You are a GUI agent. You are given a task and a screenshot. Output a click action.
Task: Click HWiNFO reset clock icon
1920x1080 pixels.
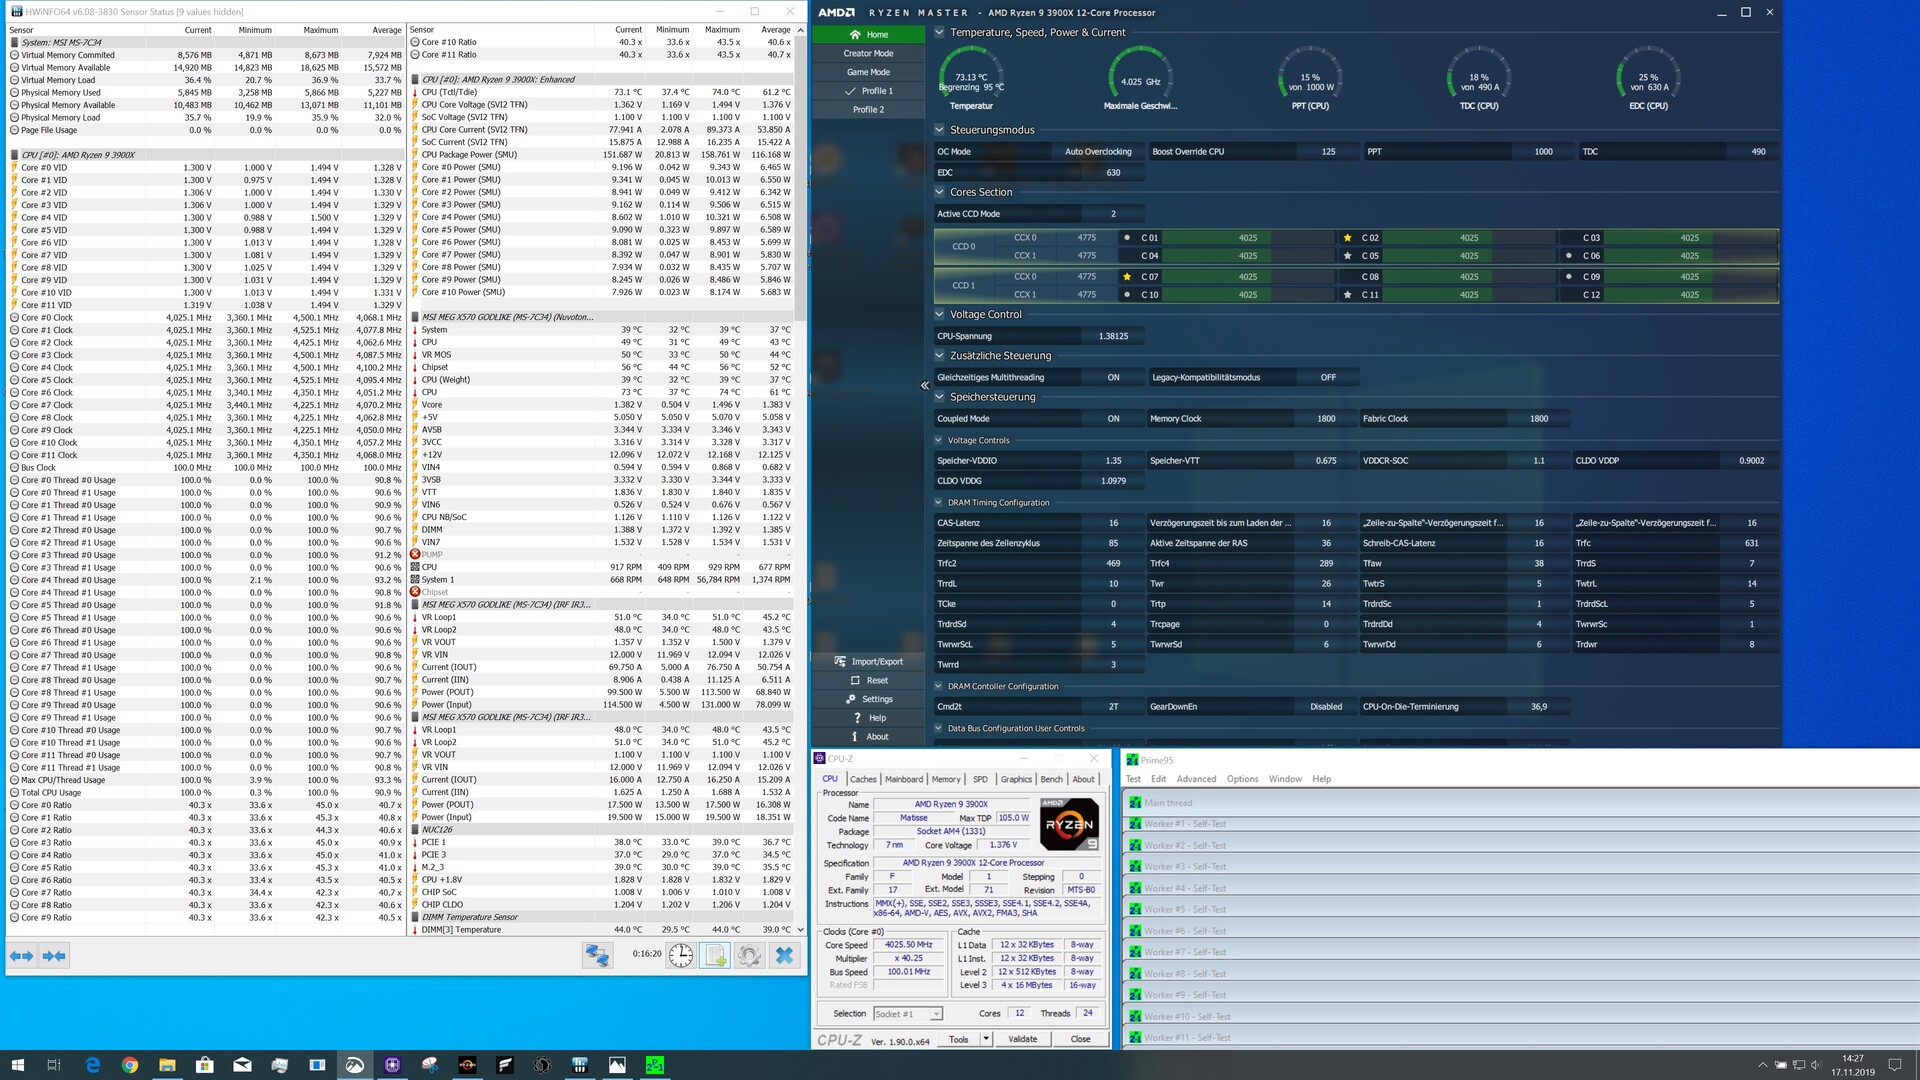pyautogui.click(x=681, y=955)
